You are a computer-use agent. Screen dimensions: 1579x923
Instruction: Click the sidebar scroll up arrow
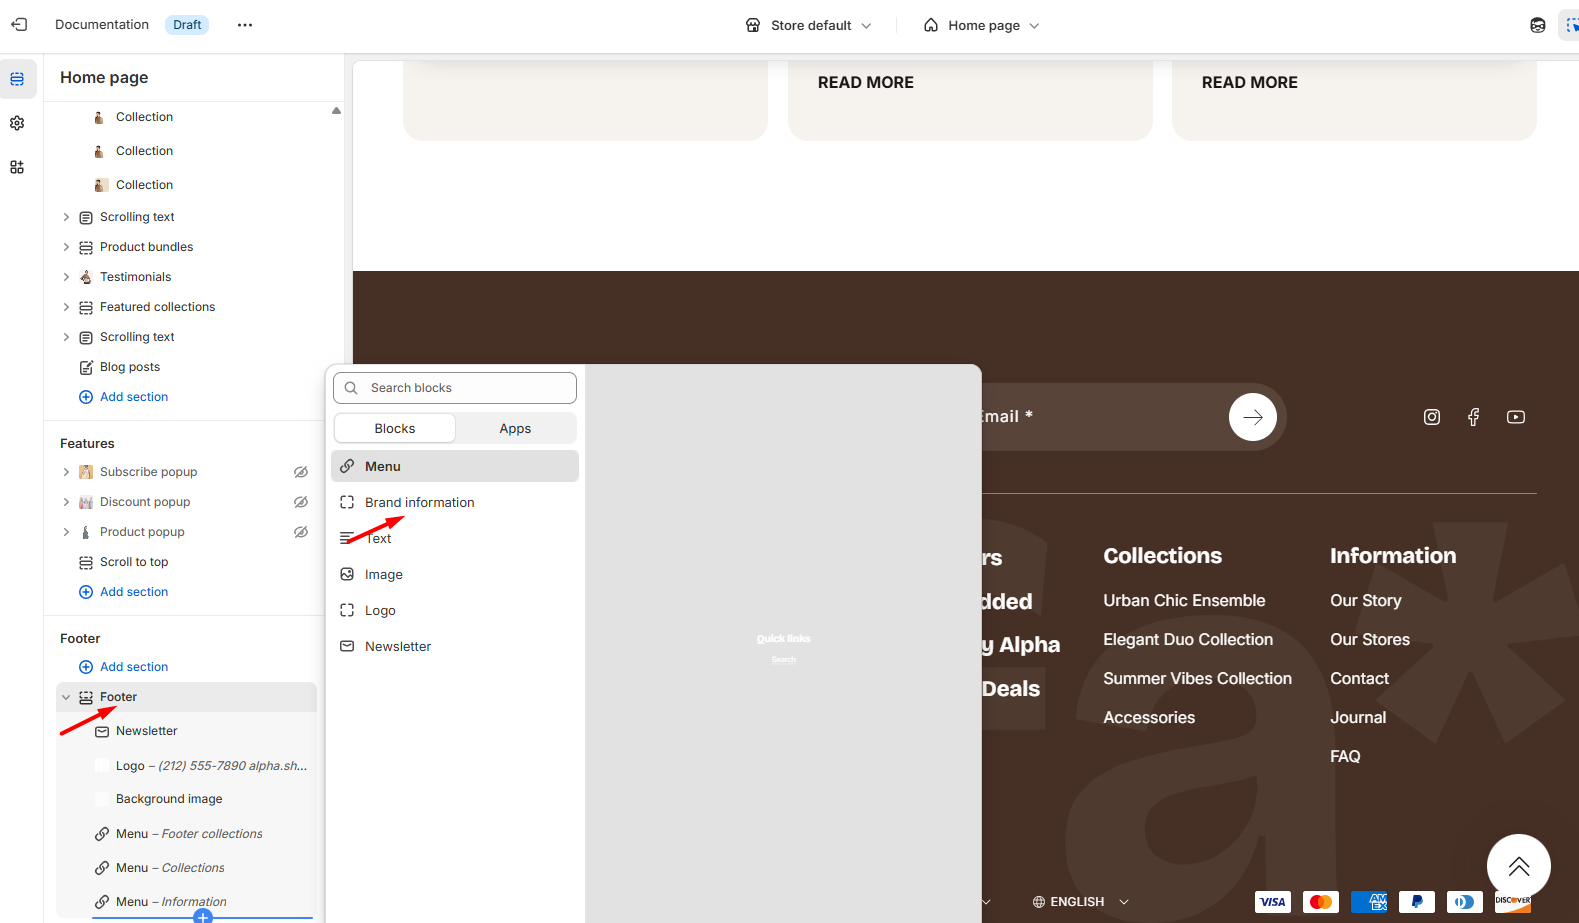[336, 111]
